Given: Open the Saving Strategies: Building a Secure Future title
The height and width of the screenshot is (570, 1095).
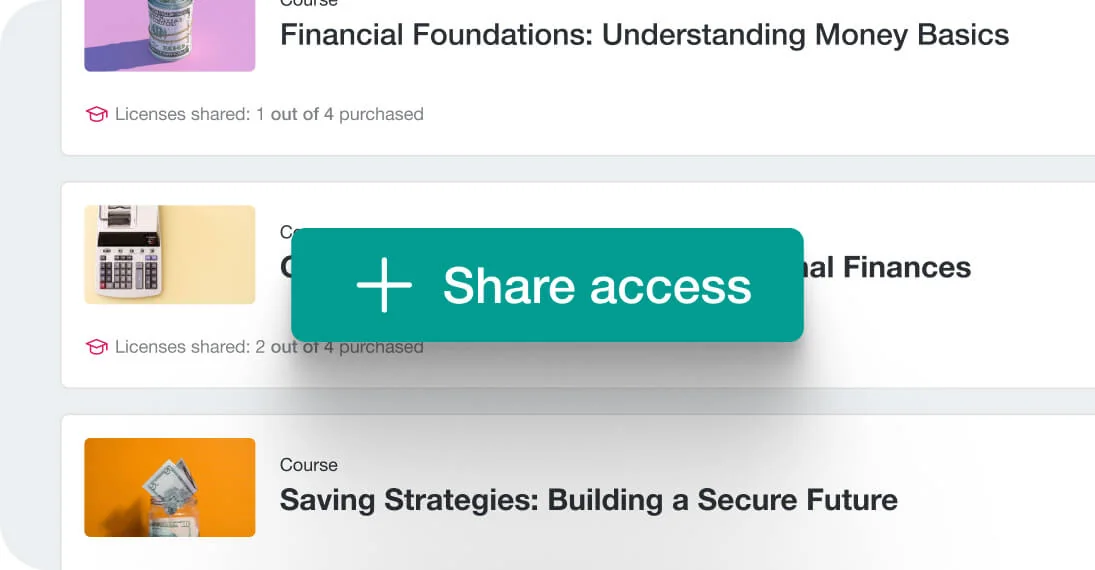Looking at the screenshot, I should tap(588, 499).
